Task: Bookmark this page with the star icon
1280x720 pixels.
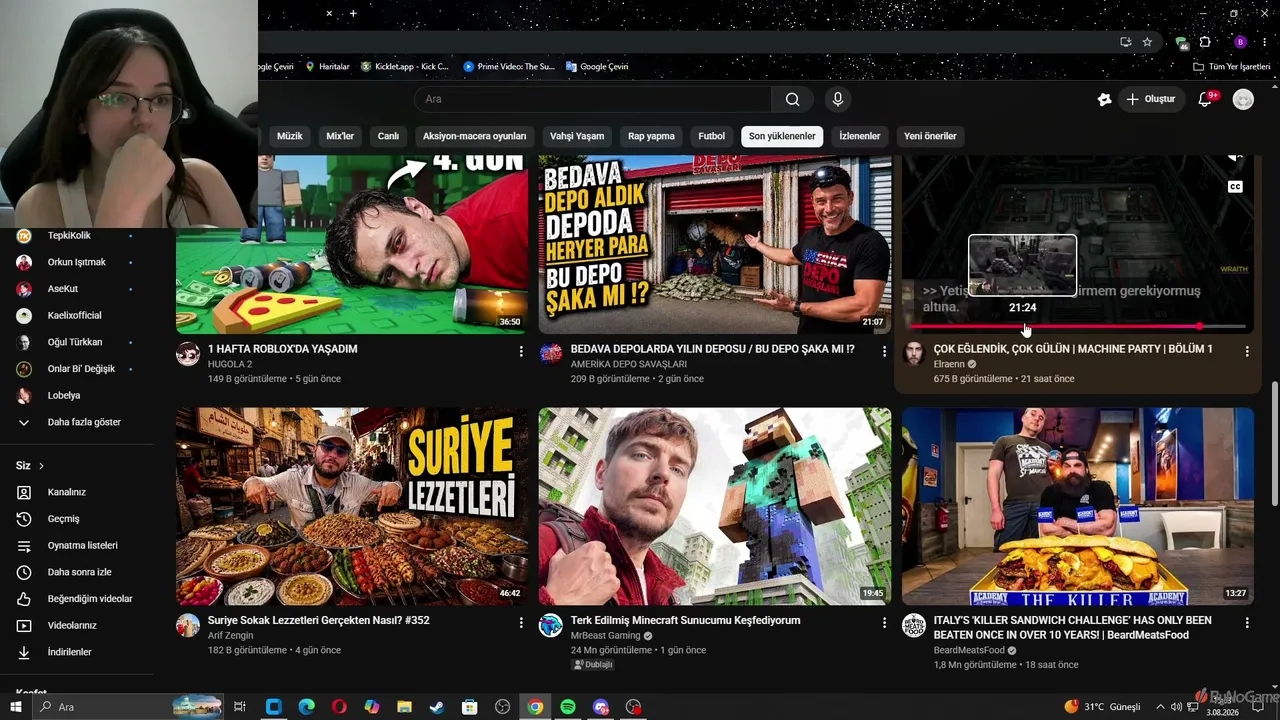Action: point(1147,42)
